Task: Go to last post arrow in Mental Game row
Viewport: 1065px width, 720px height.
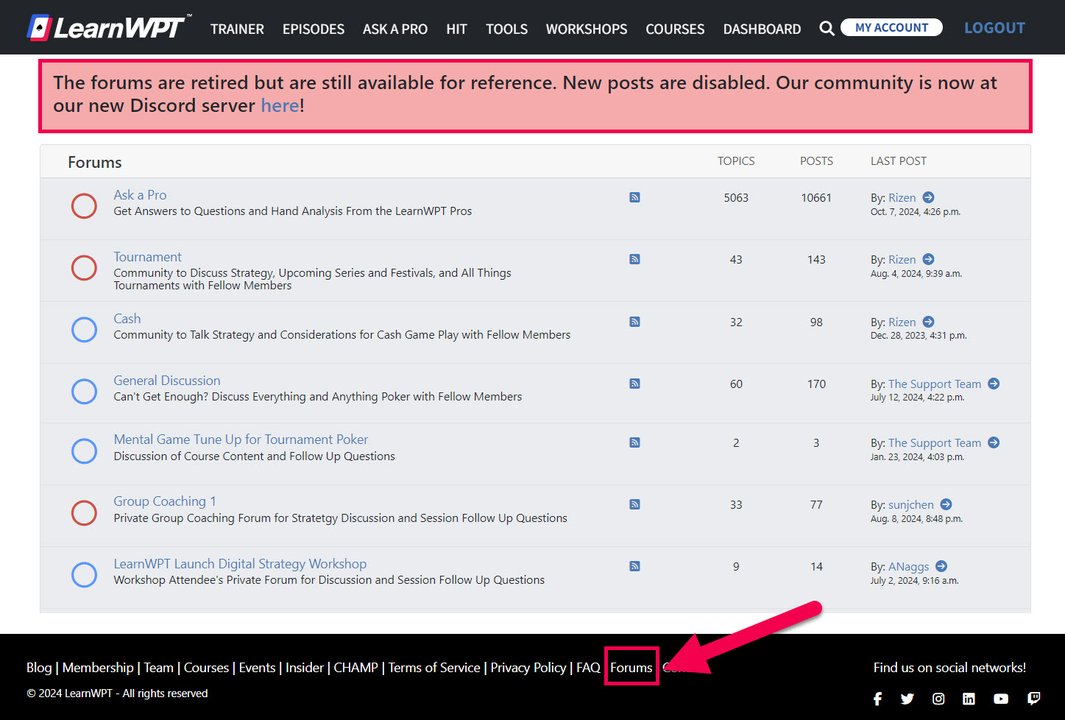Action: (994, 443)
